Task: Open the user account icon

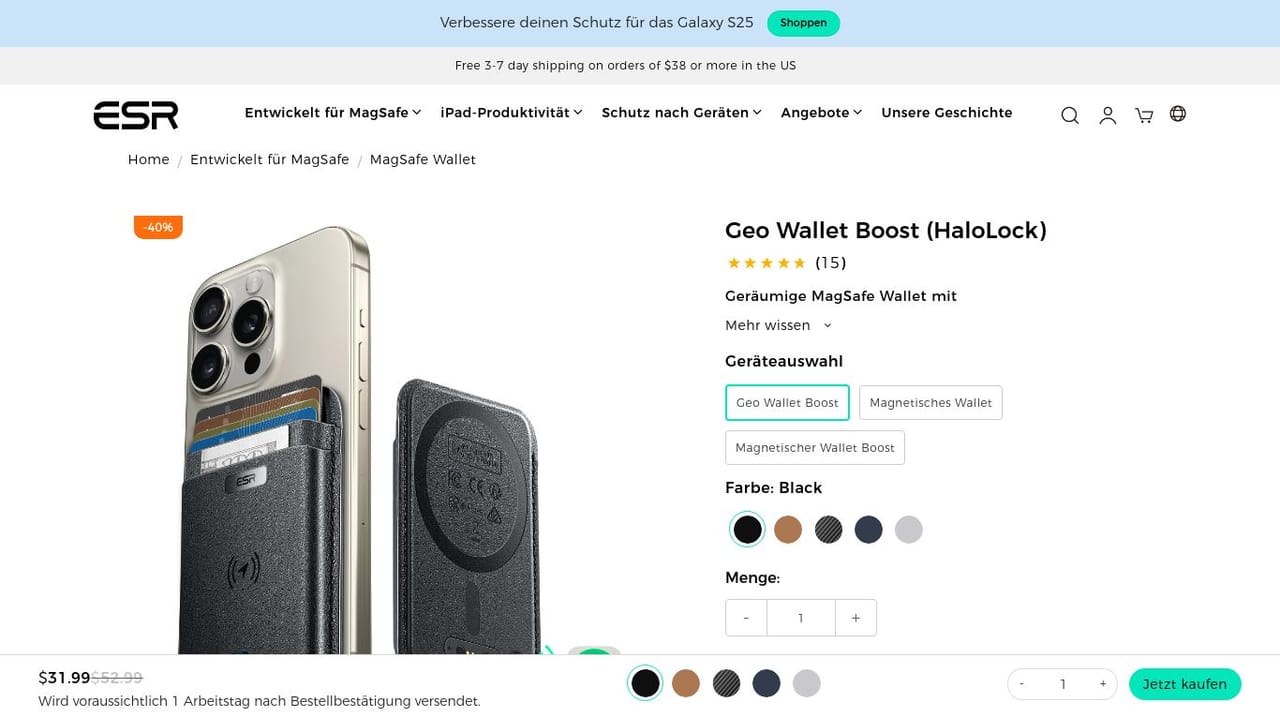Action: pyautogui.click(x=1107, y=115)
